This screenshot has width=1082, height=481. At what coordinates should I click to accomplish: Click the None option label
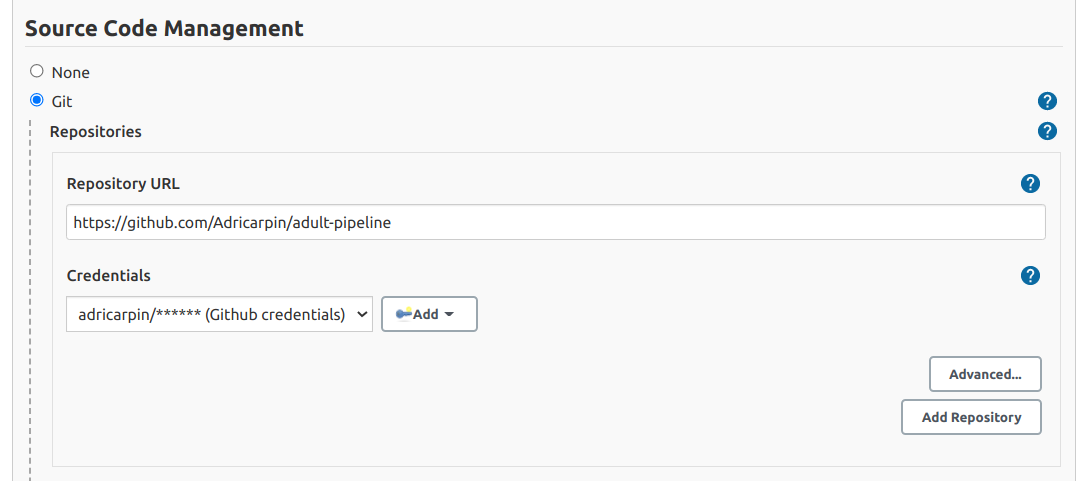[70, 72]
